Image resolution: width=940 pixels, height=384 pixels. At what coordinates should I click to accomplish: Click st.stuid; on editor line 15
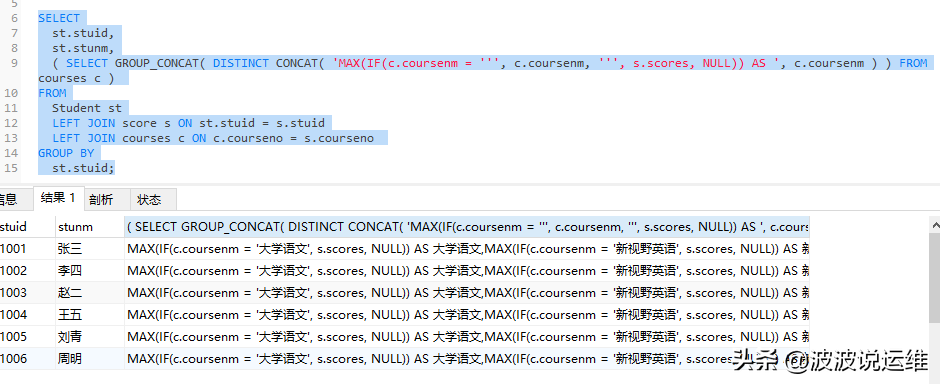[x=83, y=168]
